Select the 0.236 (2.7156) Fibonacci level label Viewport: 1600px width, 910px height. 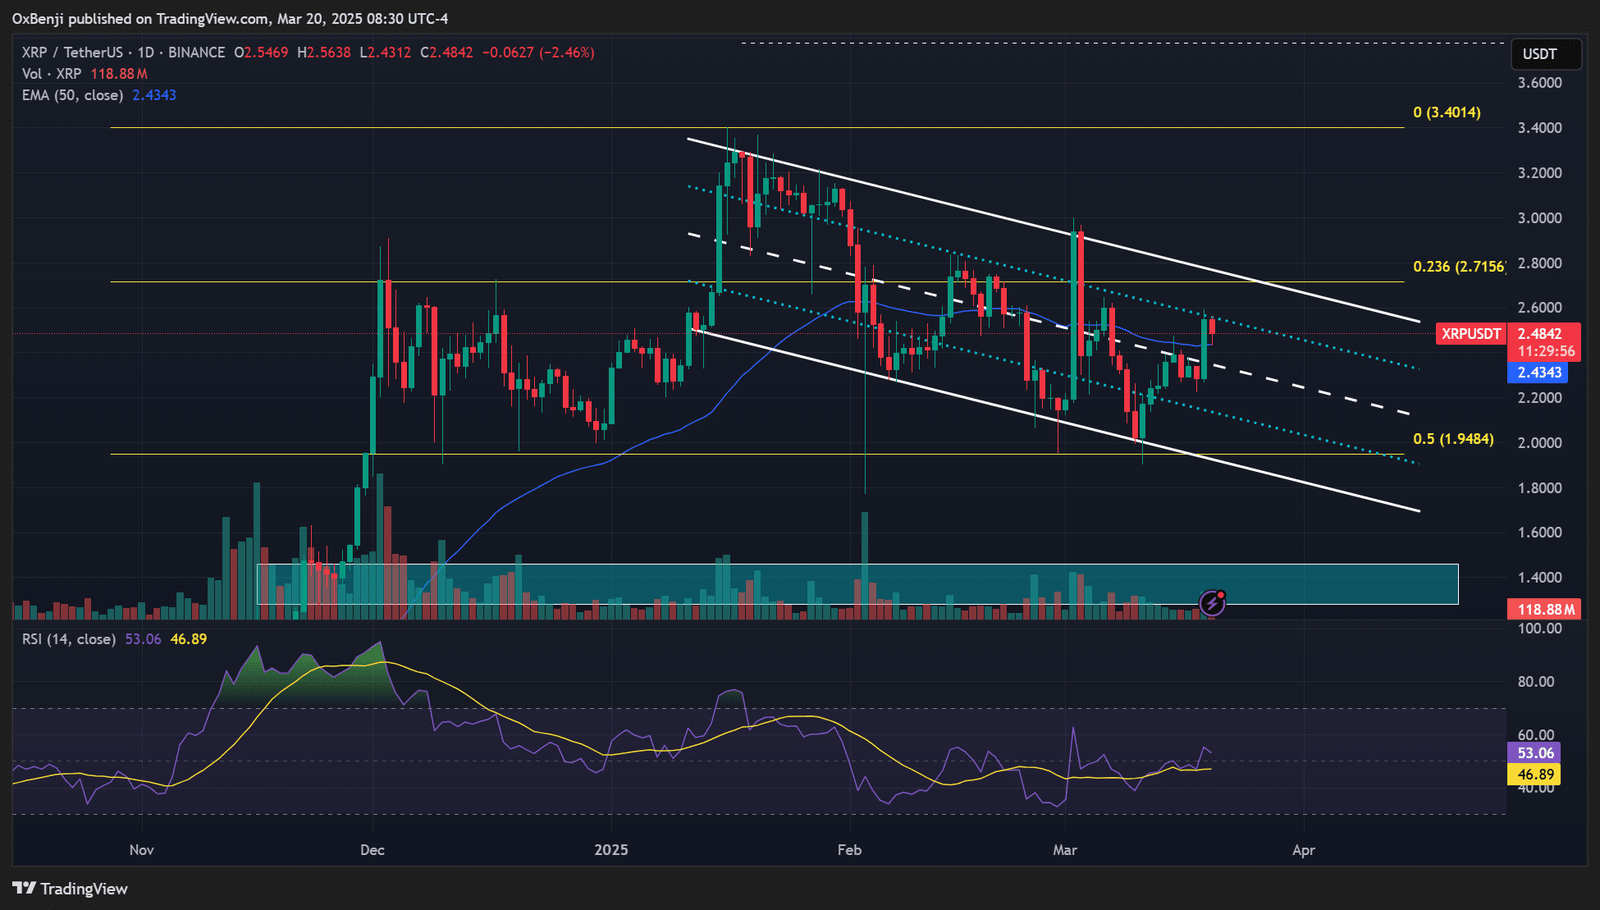(x=1458, y=266)
